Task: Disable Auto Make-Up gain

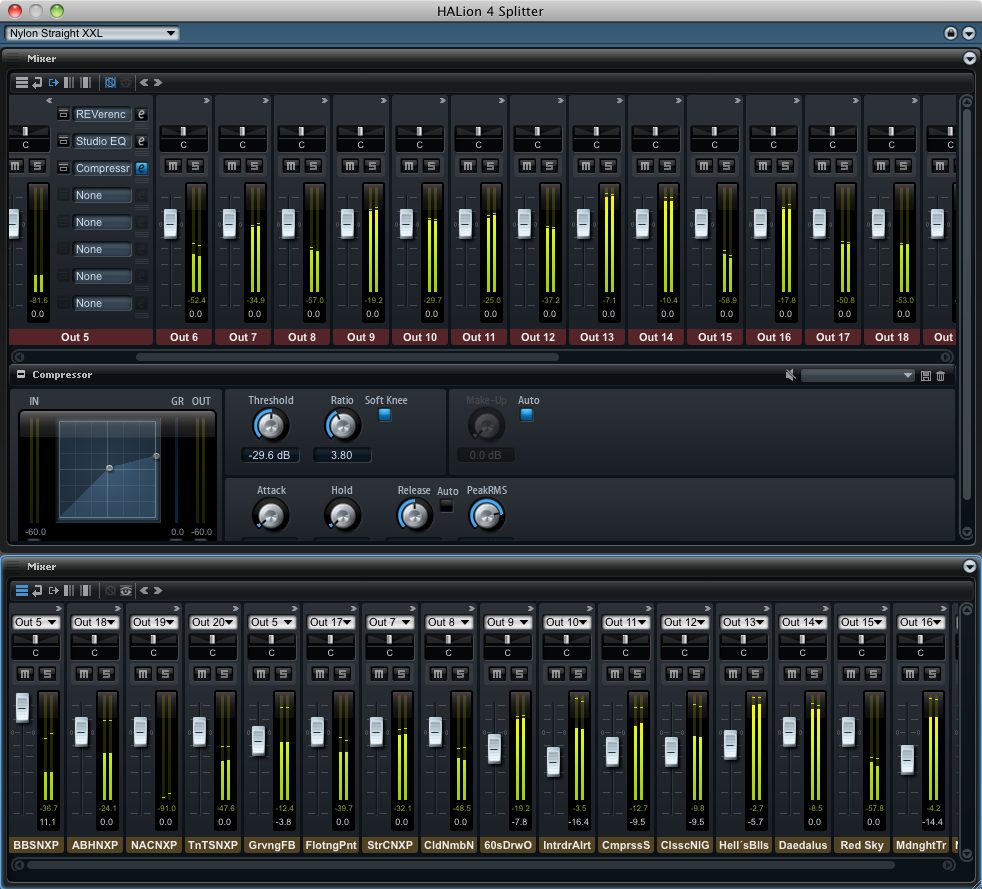Action: click(x=527, y=415)
